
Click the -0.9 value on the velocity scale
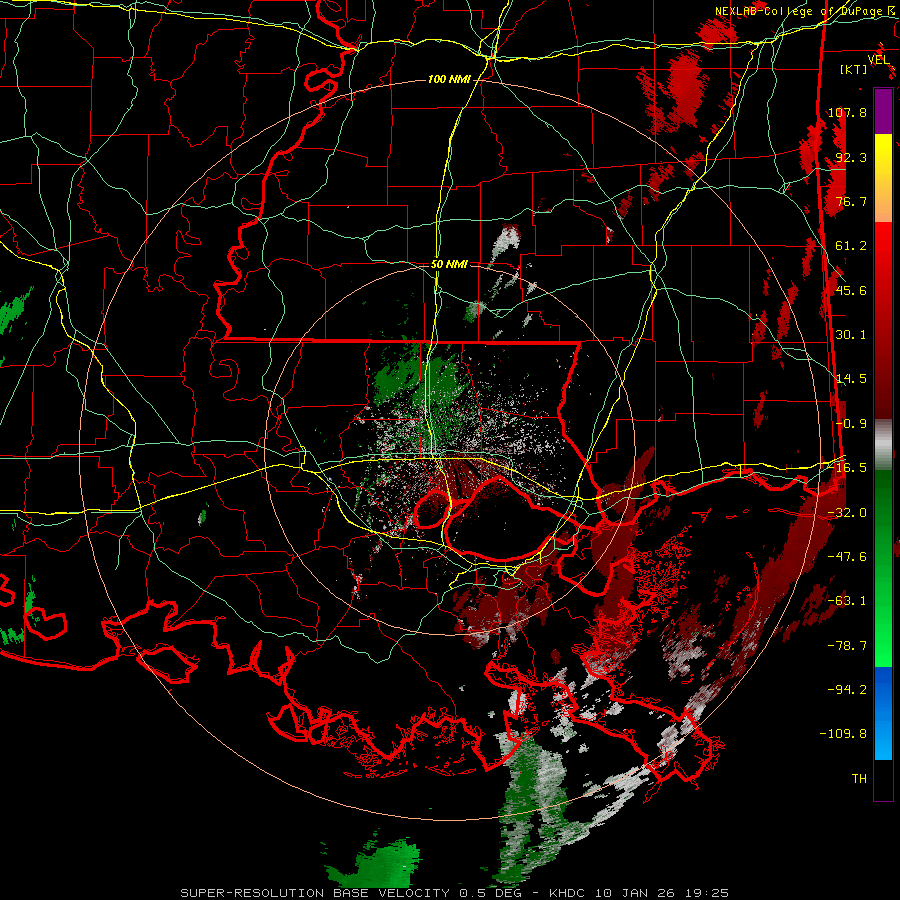coord(851,424)
